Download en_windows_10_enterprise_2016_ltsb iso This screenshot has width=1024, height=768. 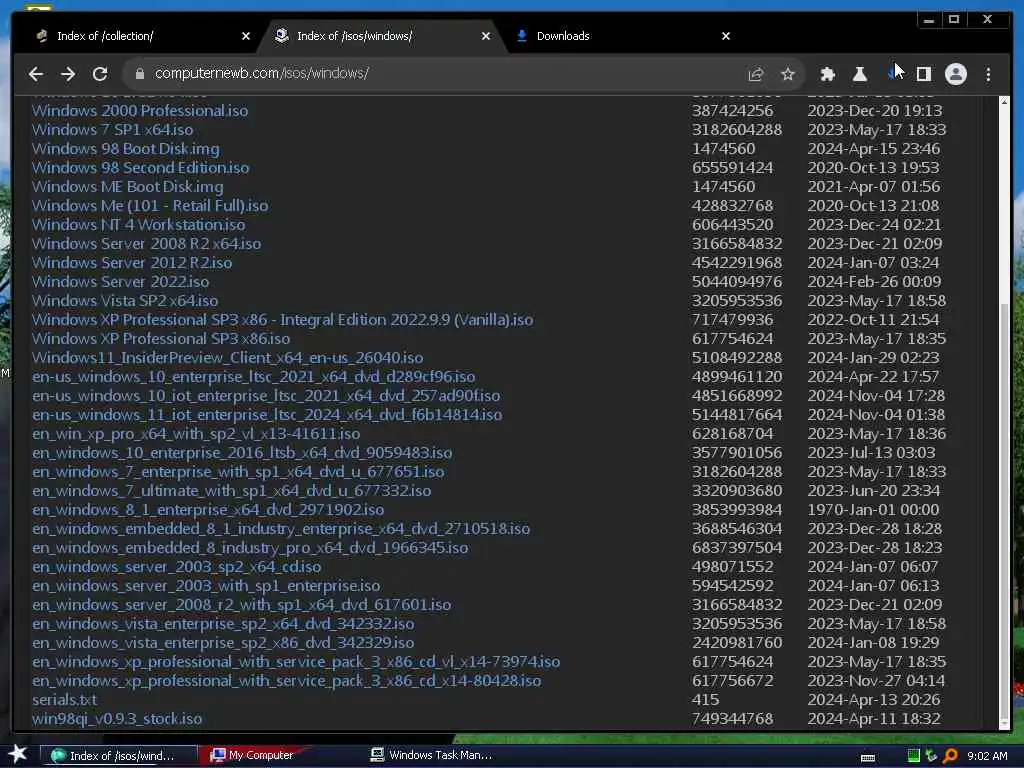242,452
